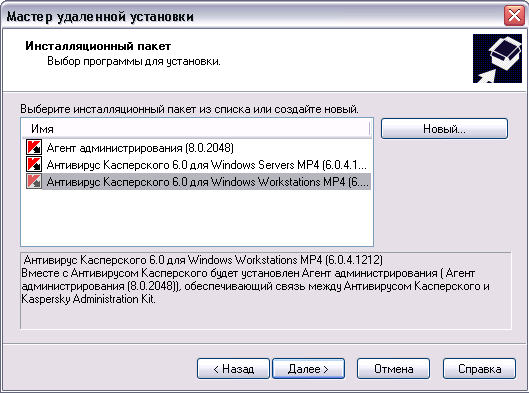Click the installation package box icon in header
The height and width of the screenshot is (393, 529).
[497, 58]
